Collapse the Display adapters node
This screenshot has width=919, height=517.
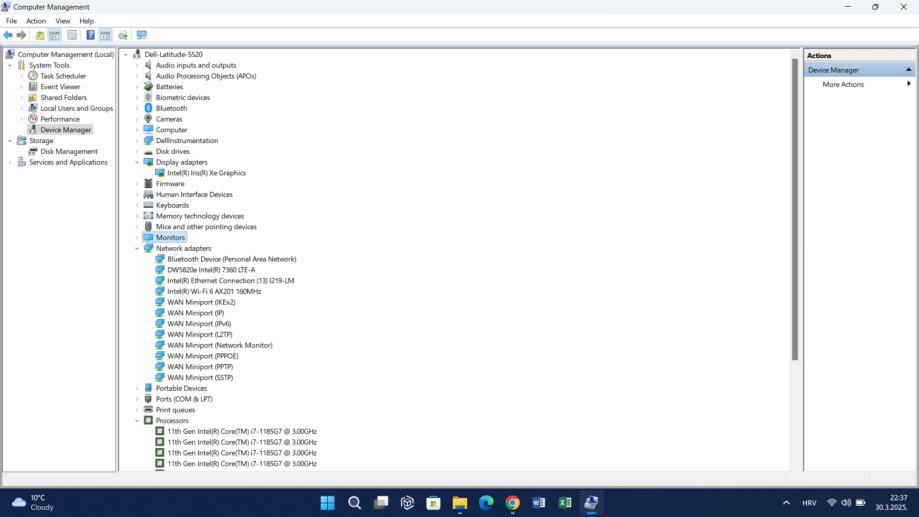click(137, 162)
